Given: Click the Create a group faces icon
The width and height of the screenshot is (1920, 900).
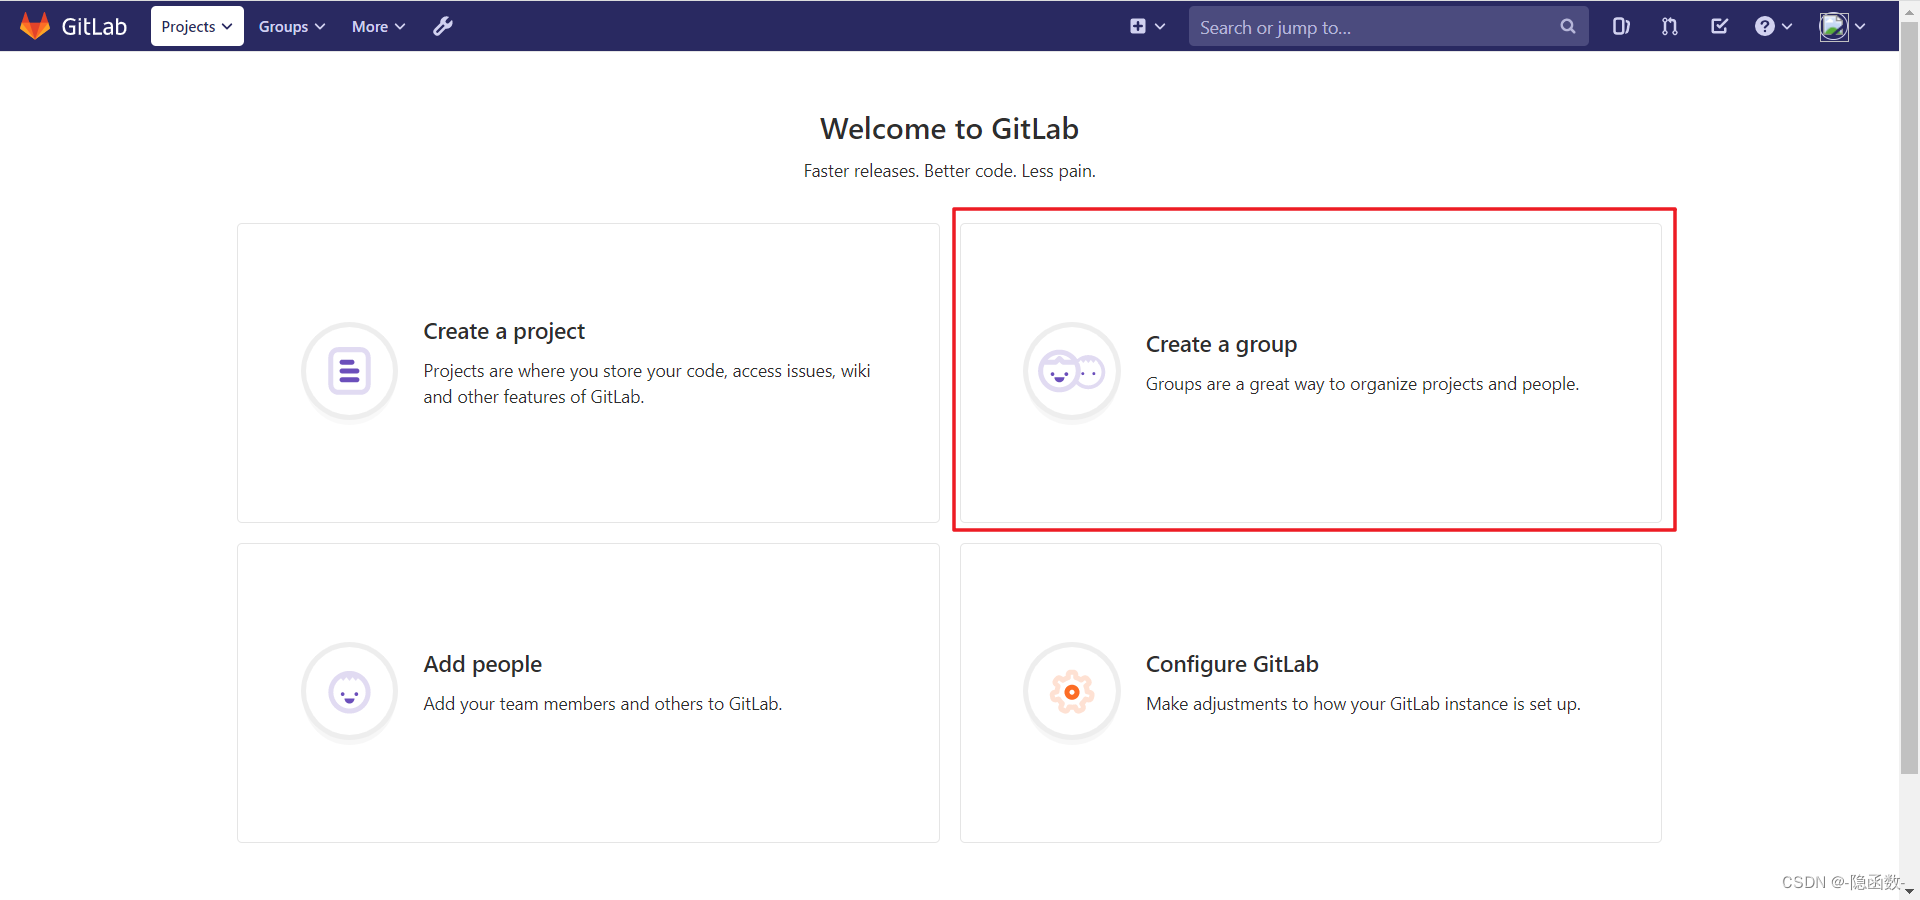Looking at the screenshot, I should (1072, 372).
